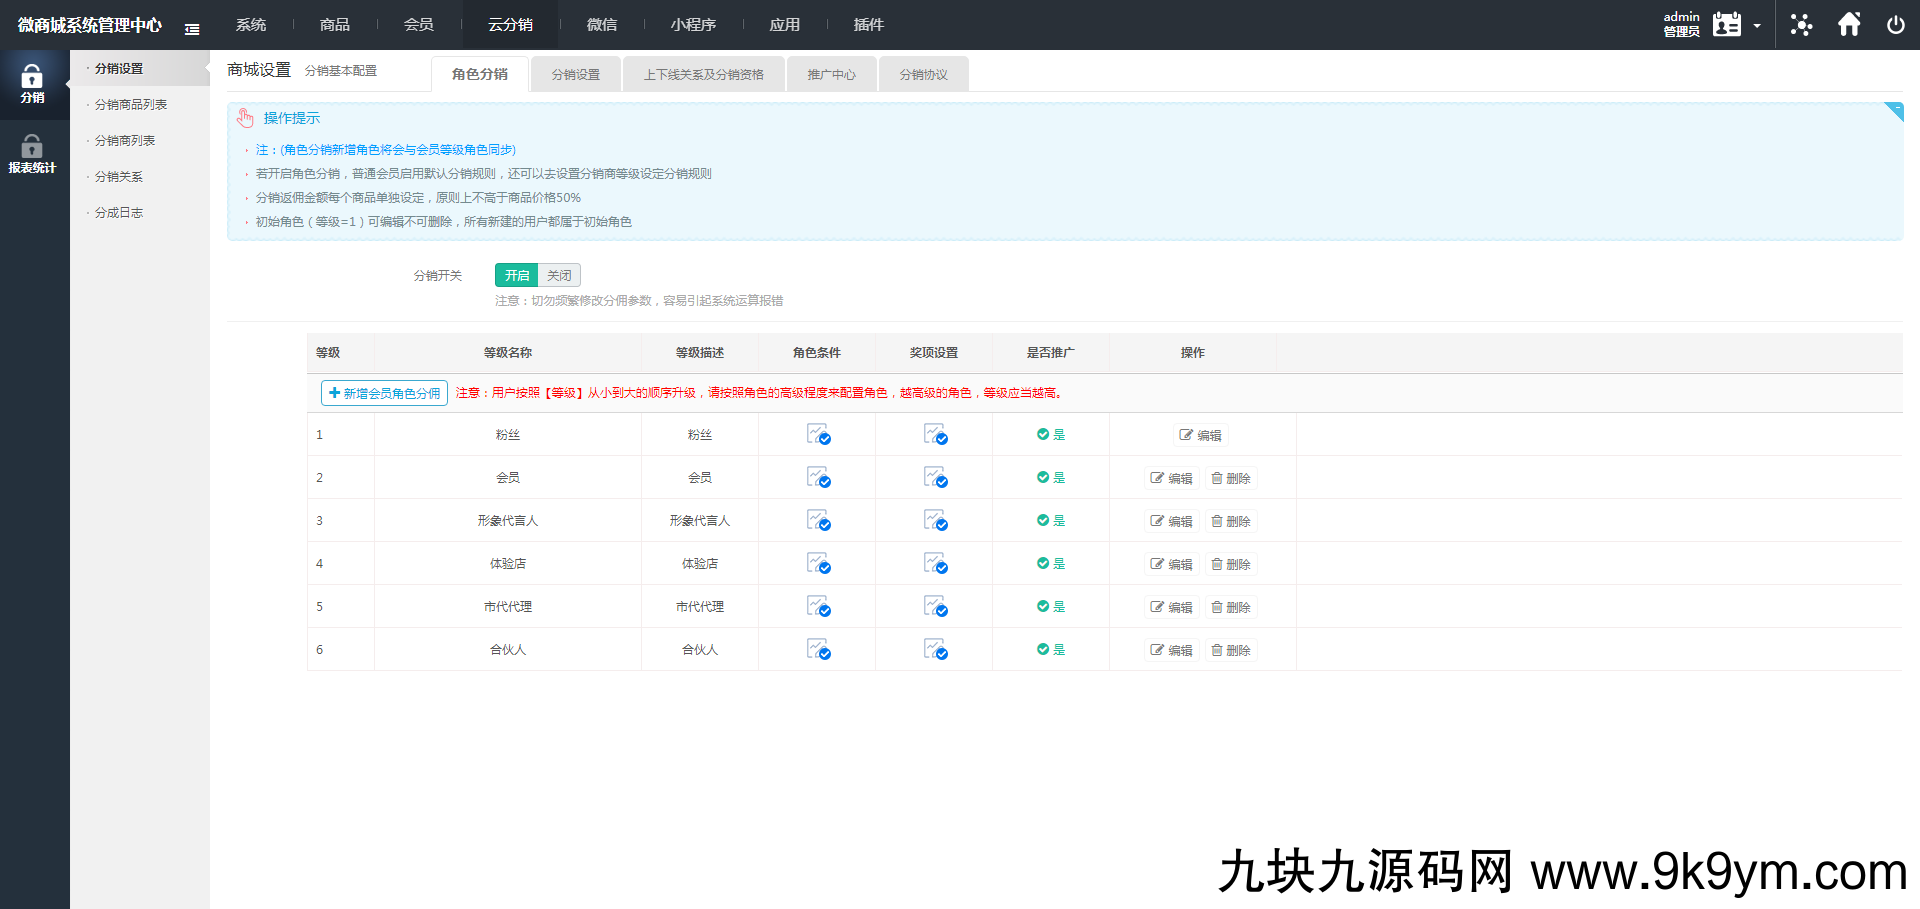Open the 分销 module in the left sidebar
This screenshot has height=909, width=1920.
(x=33, y=83)
